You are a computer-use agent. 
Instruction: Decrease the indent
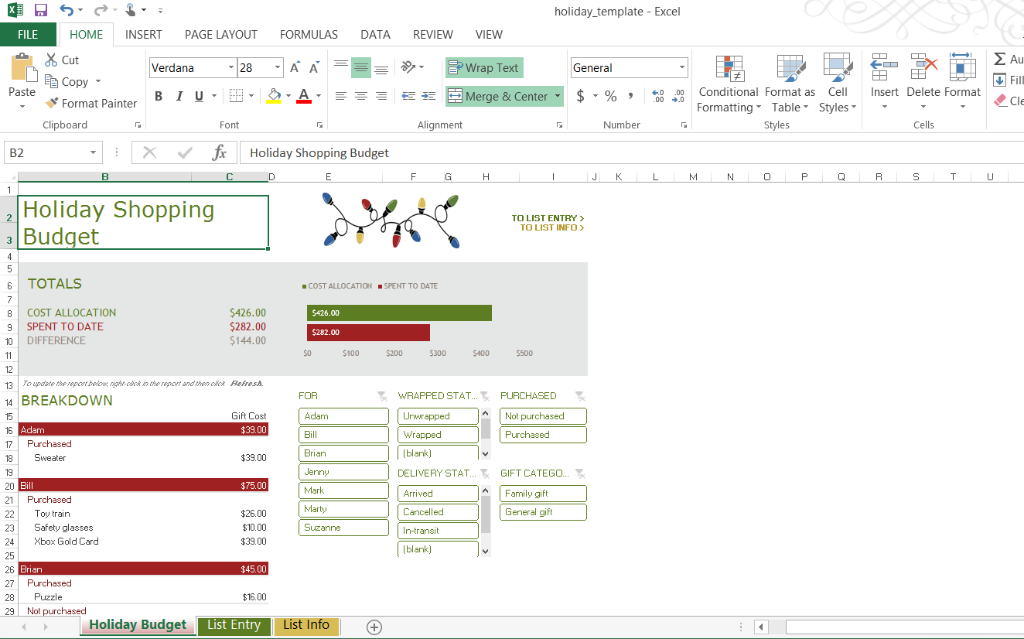(408, 96)
